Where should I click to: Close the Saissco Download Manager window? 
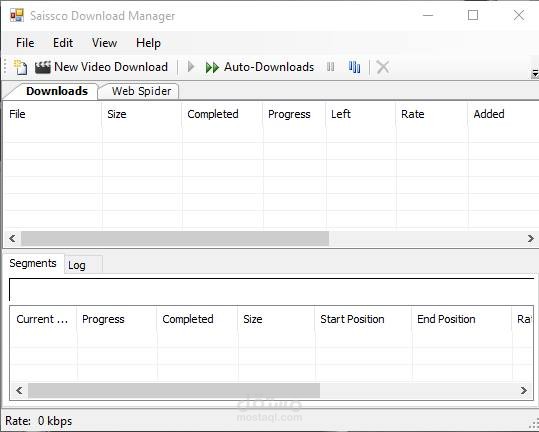[x=519, y=15]
